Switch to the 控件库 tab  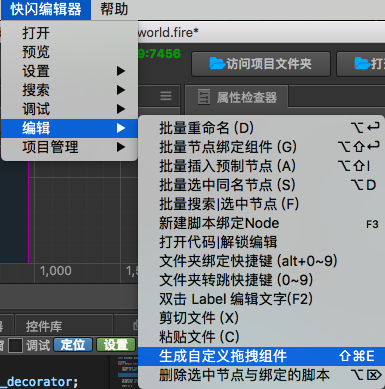44,326
